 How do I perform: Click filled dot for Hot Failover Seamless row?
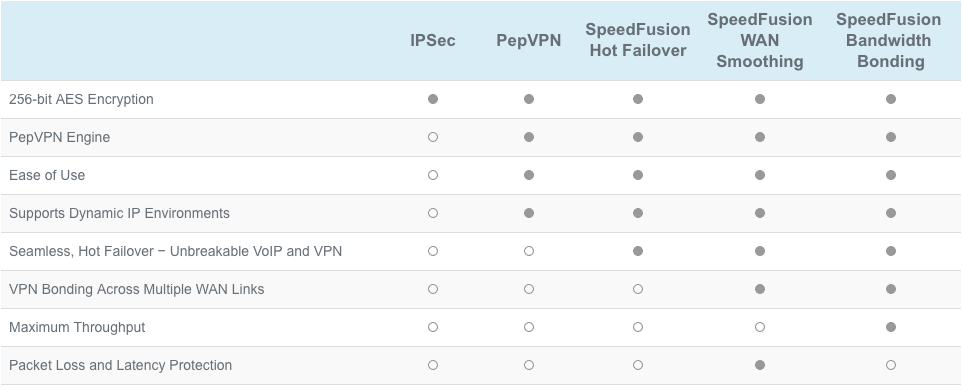pos(637,251)
